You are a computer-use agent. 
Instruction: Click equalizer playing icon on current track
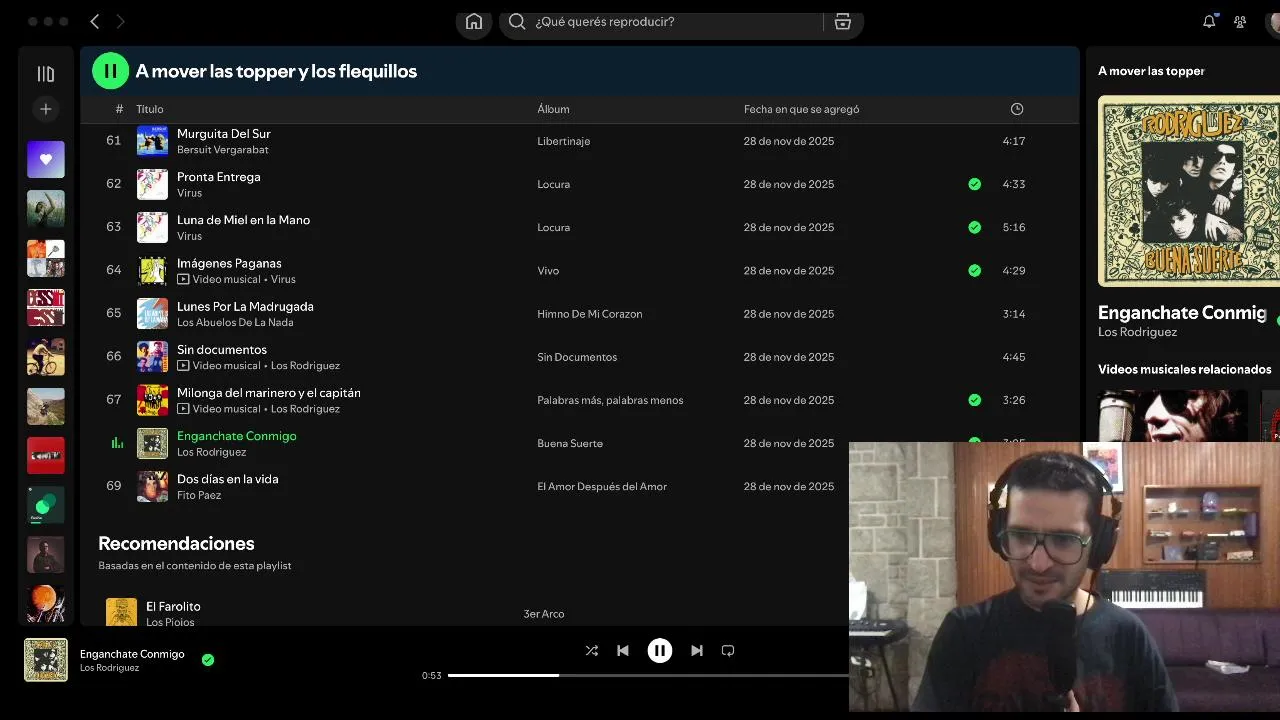tap(117, 443)
